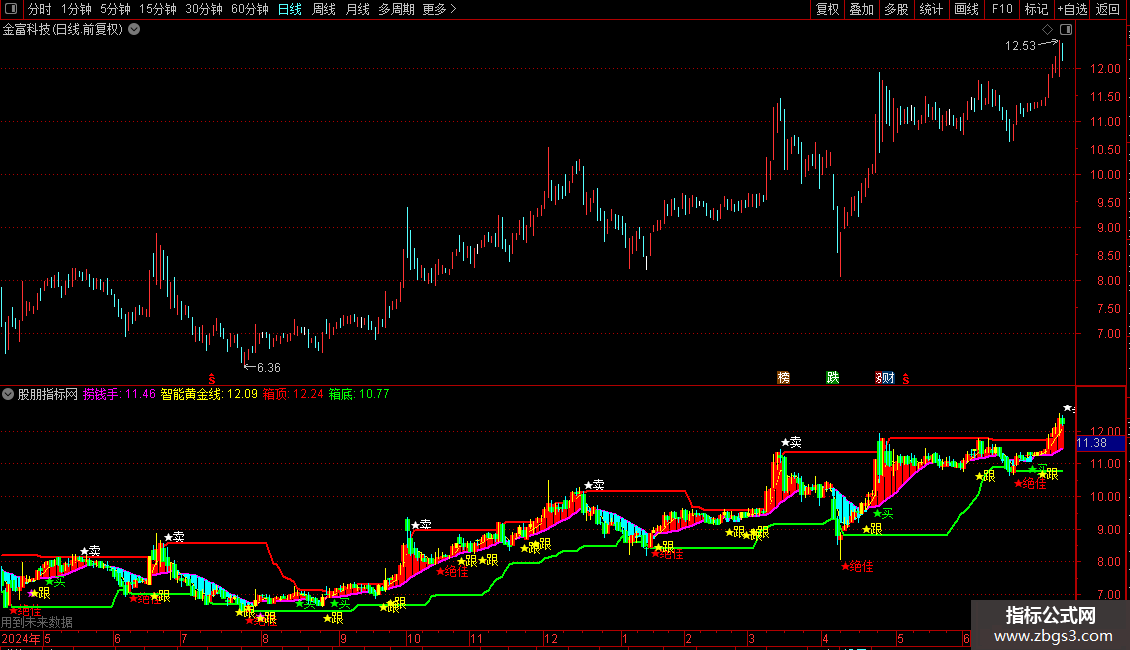Viewport: 1130px width, 650px height.
Task: Select the 60分钟 period tab
Action: (x=250, y=9)
